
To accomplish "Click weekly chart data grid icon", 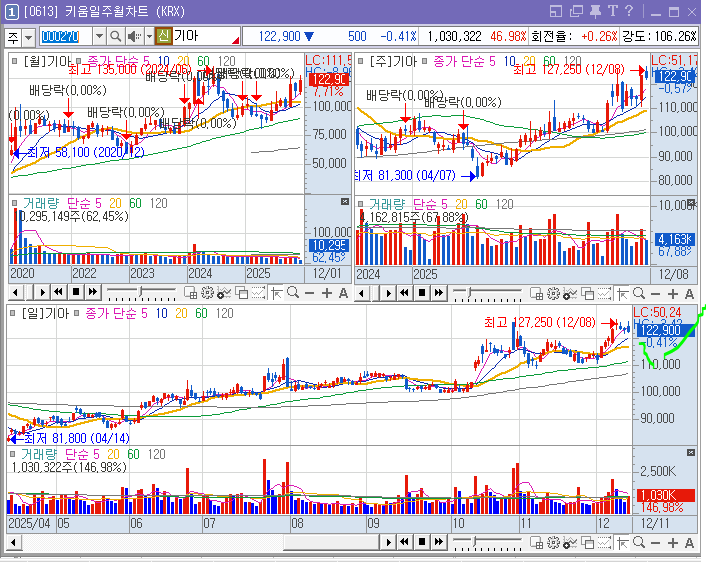I will click(x=537, y=294).
